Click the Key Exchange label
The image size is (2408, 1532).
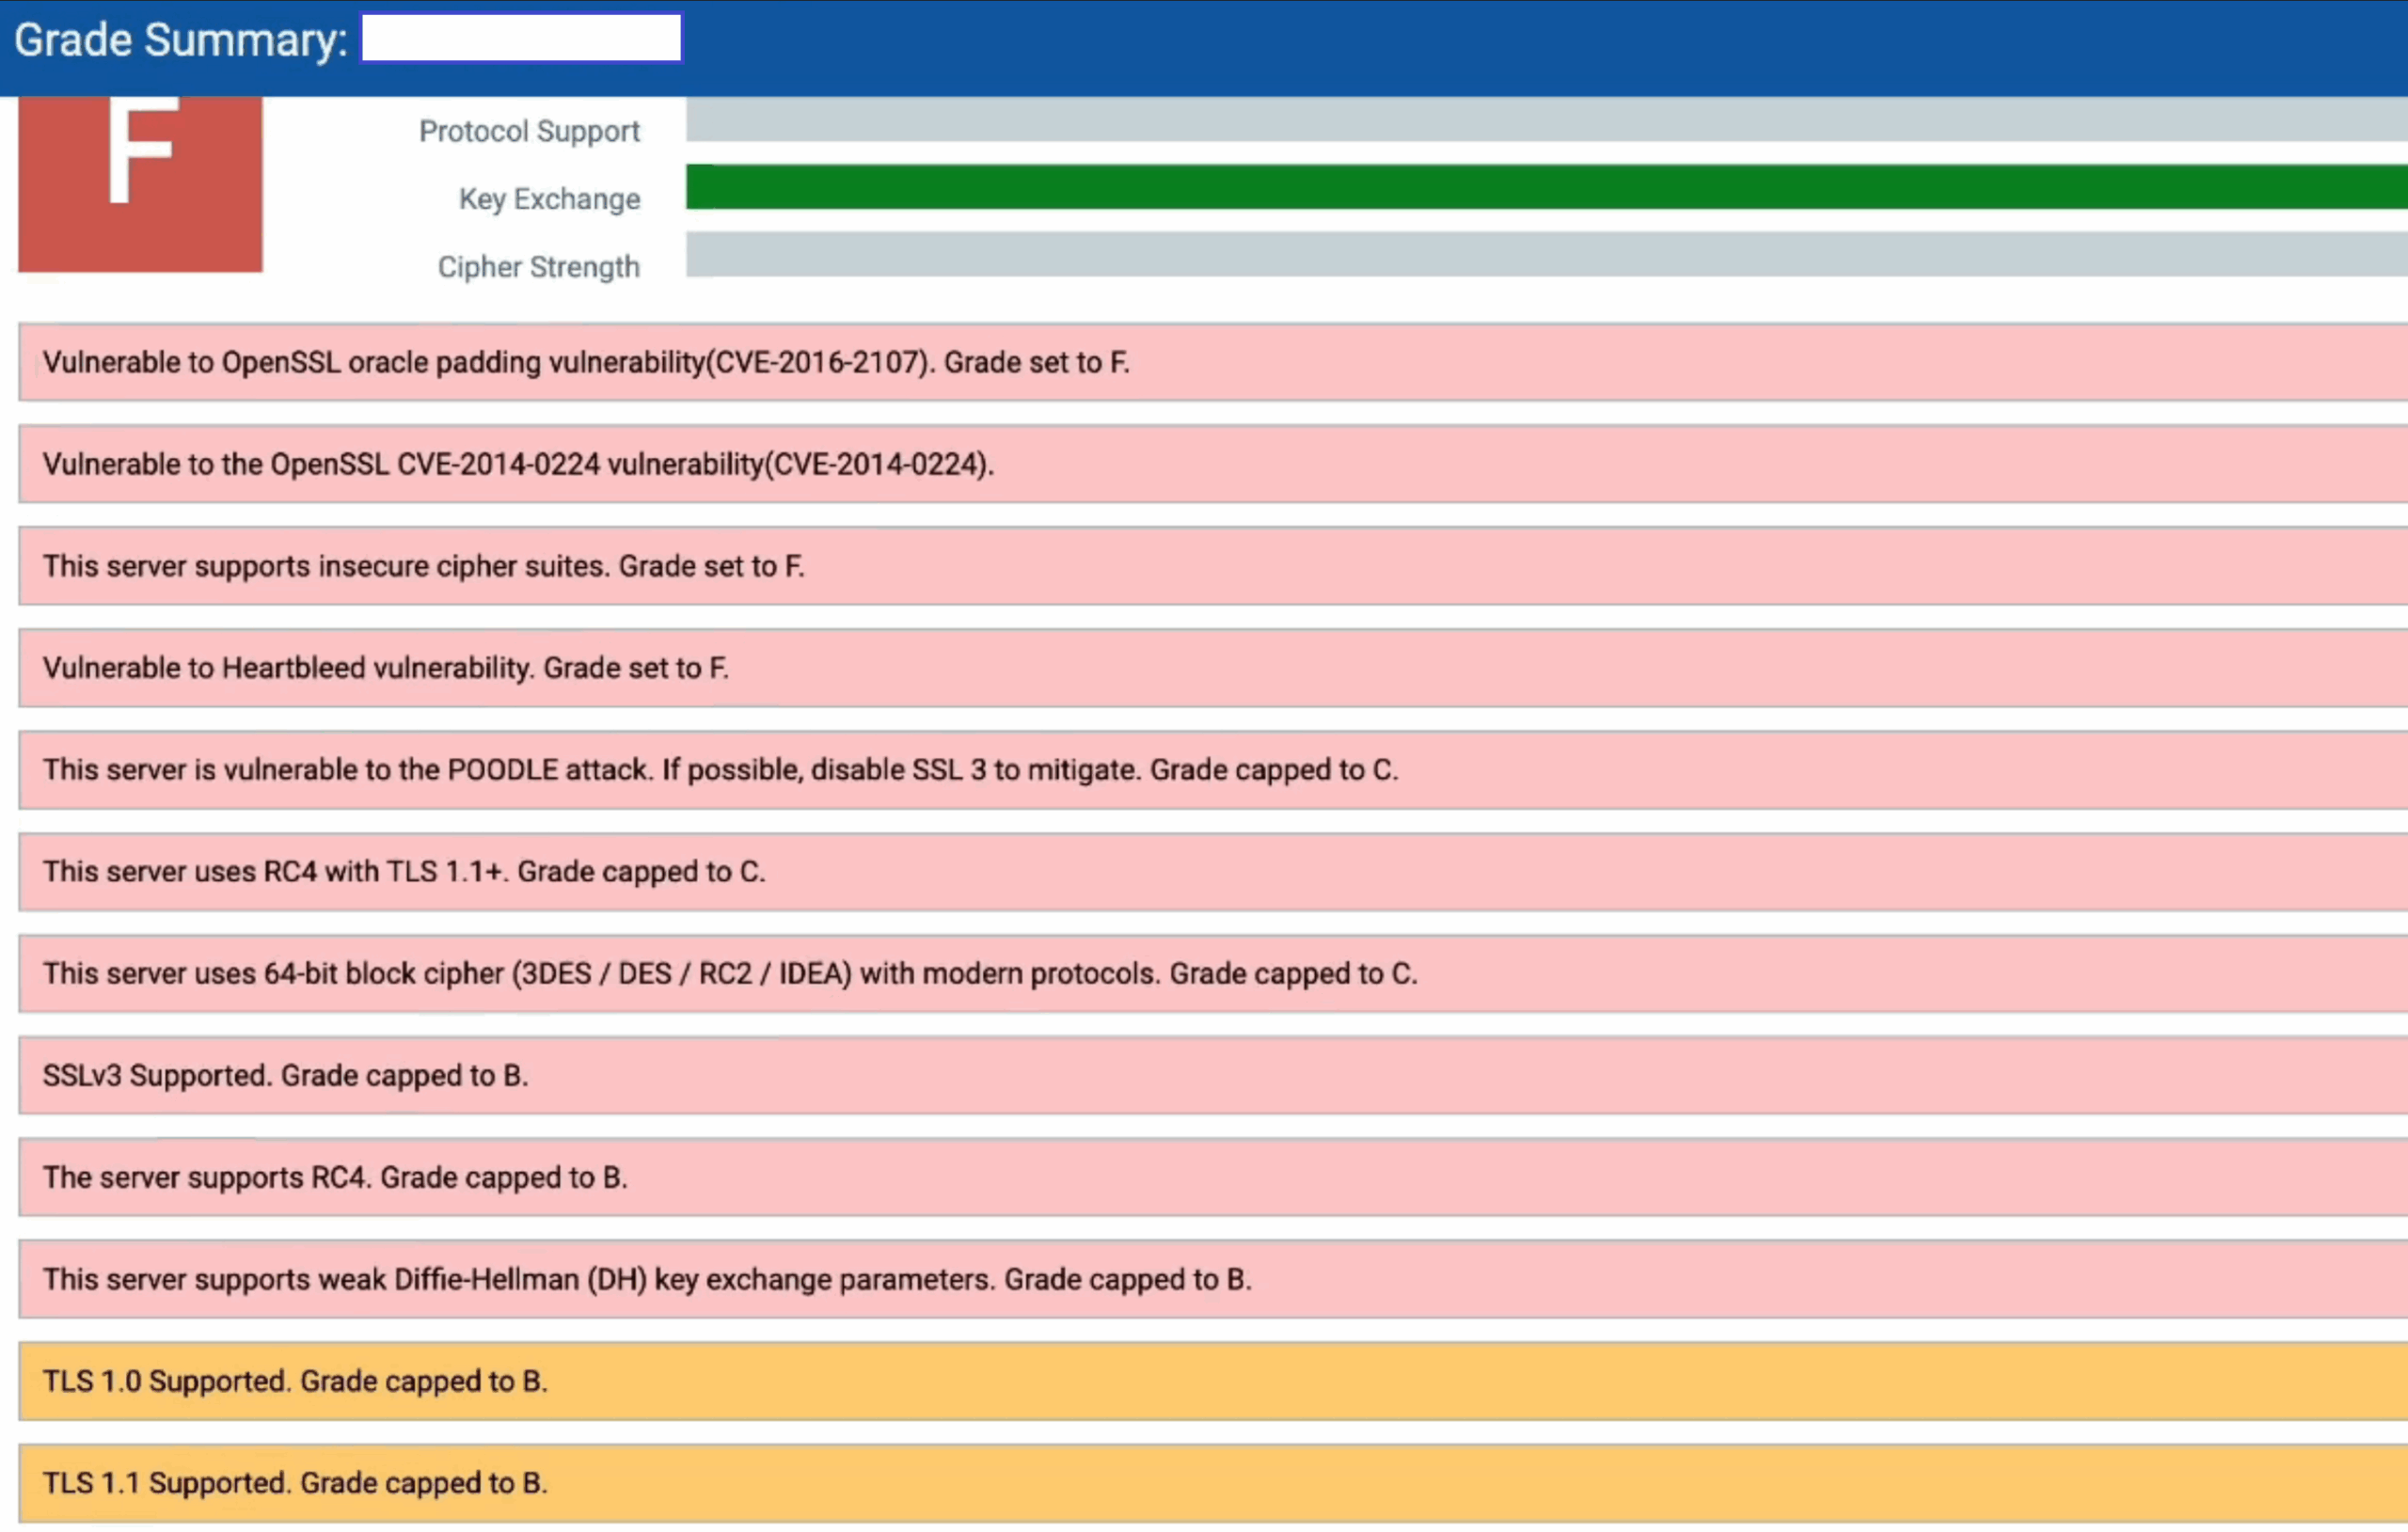pos(549,199)
